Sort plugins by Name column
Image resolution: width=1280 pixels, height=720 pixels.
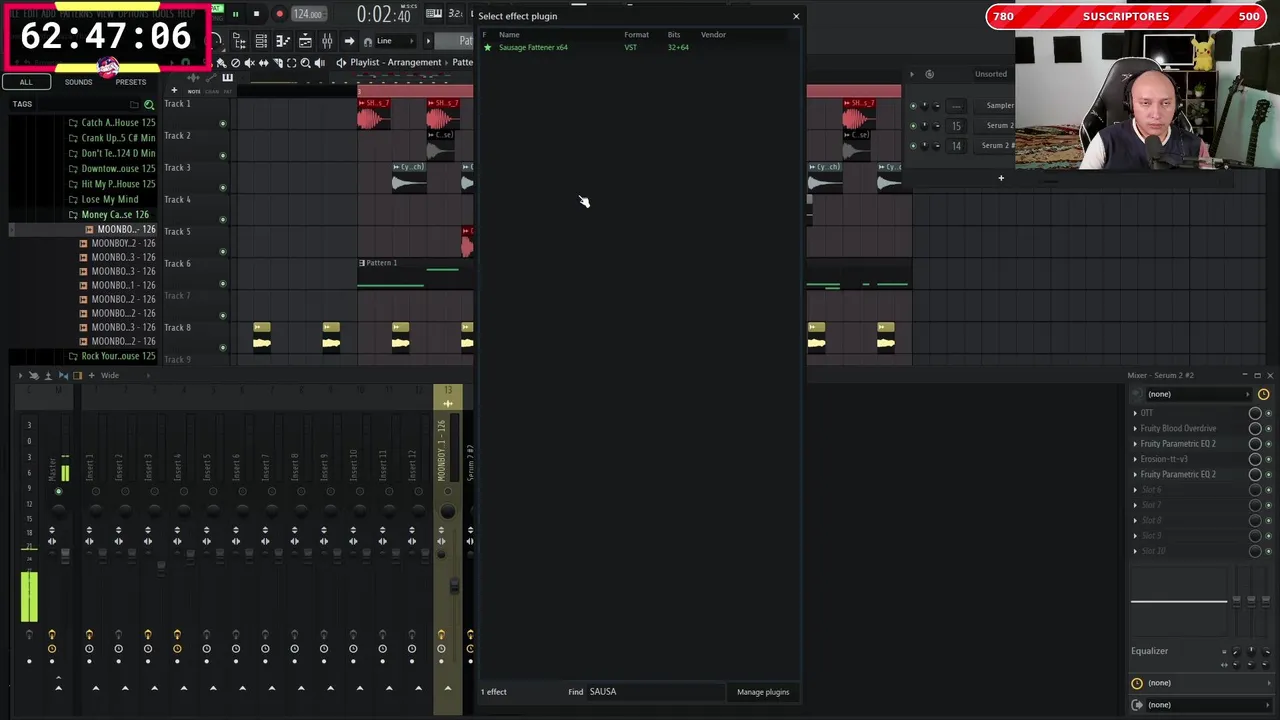click(x=509, y=34)
